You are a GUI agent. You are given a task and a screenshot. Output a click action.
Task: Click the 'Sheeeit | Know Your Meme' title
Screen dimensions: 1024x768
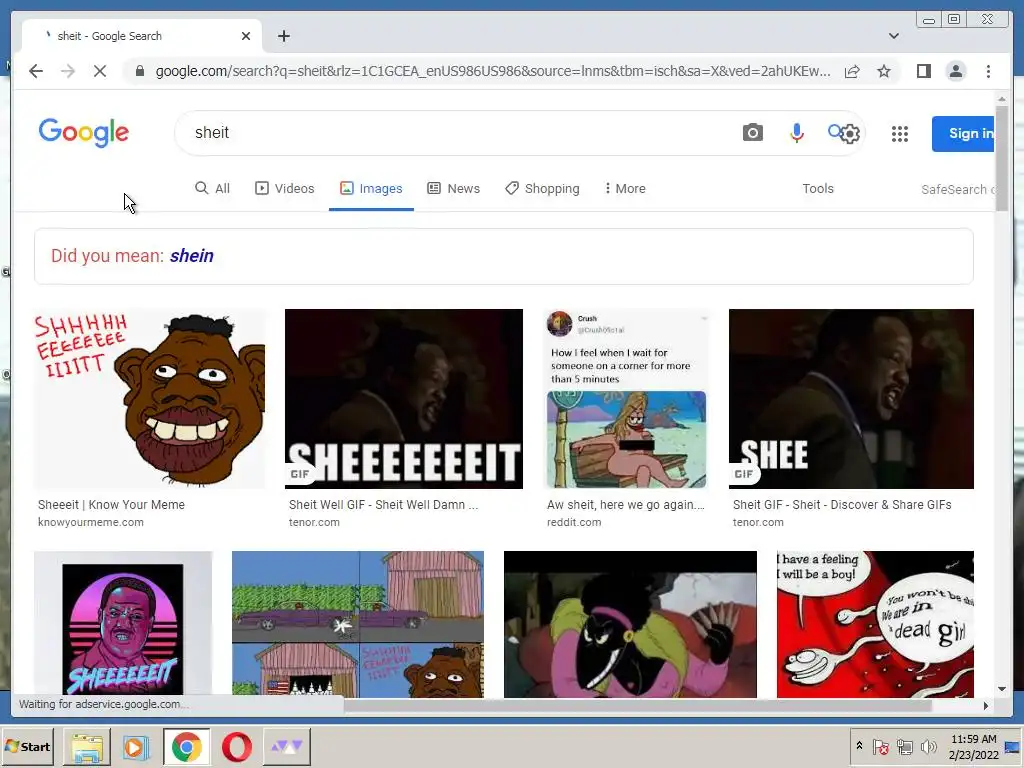click(111, 505)
